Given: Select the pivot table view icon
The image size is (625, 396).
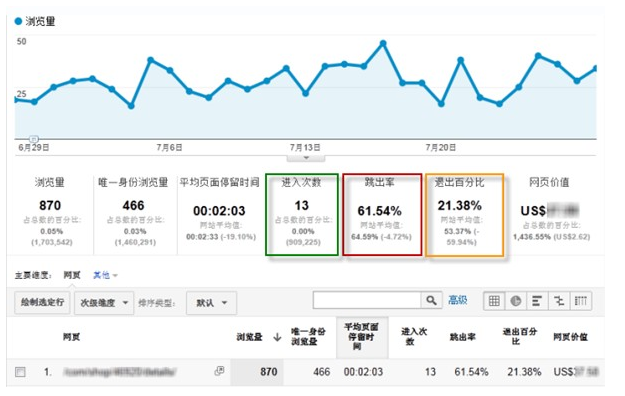Looking at the screenshot, I should (581, 301).
